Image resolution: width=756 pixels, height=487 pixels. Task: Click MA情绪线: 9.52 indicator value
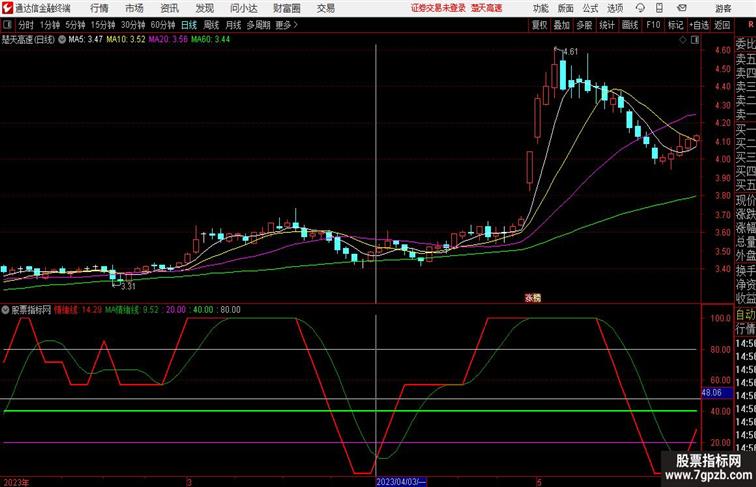click(x=132, y=310)
